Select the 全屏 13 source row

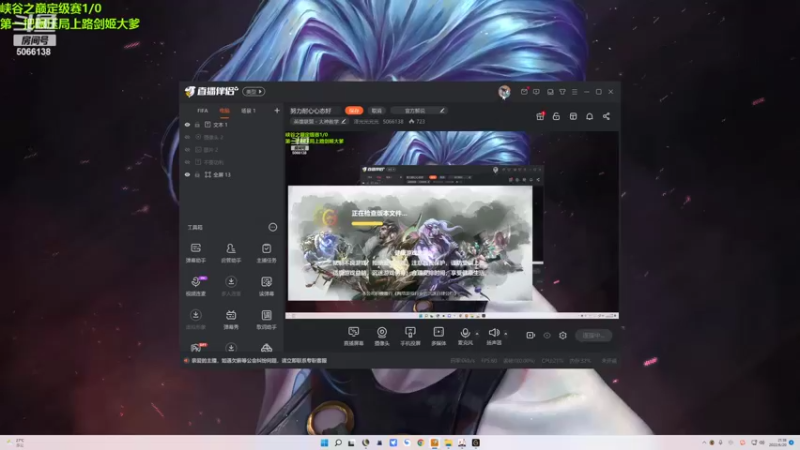(x=232, y=174)
